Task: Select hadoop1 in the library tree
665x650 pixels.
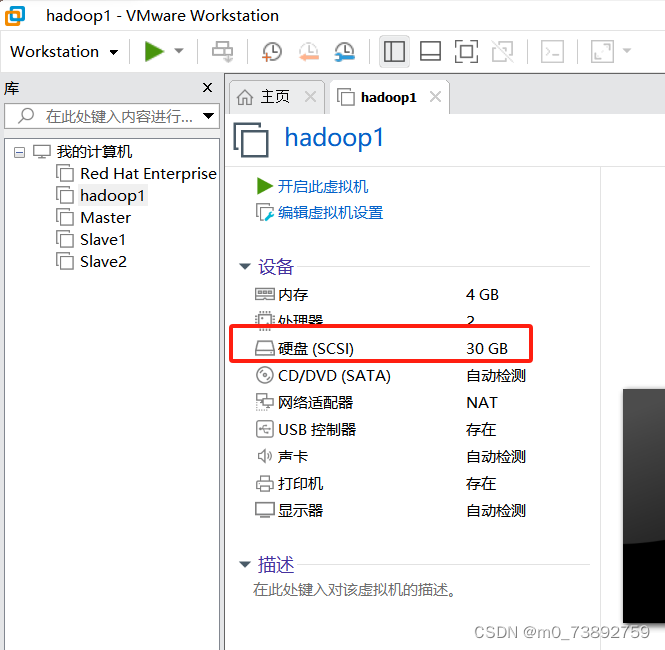Action: (x=112, y=196)
